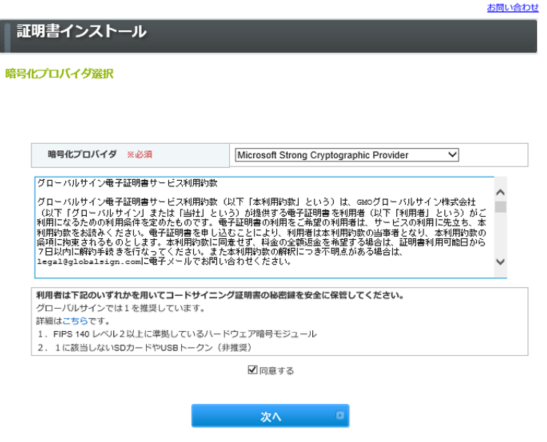Click the 証明書インストール title

(x=82, y=31)
